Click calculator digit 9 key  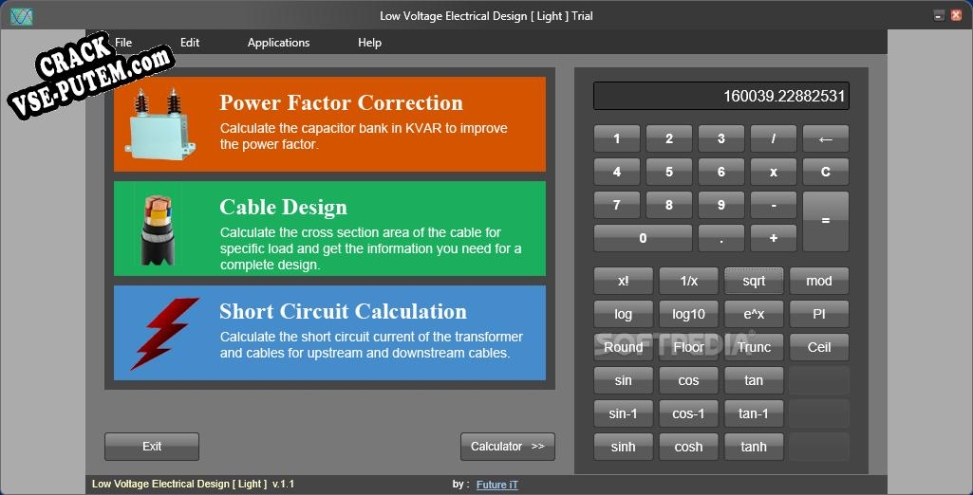point(721,205)
